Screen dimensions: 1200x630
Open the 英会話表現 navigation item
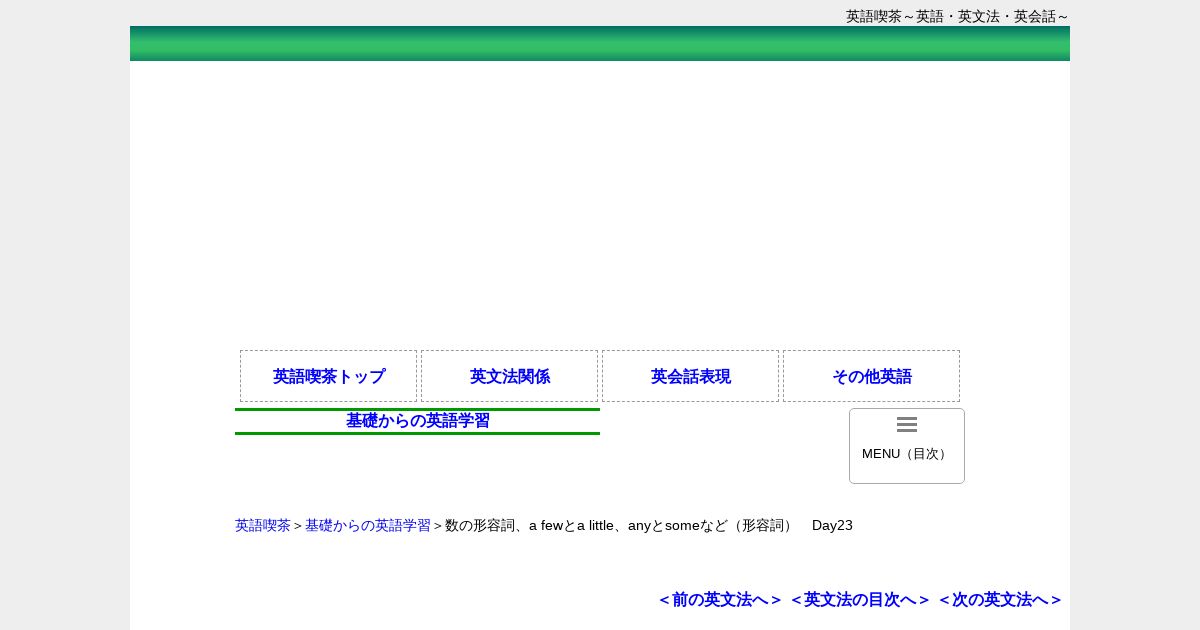[x=690, y=377]
